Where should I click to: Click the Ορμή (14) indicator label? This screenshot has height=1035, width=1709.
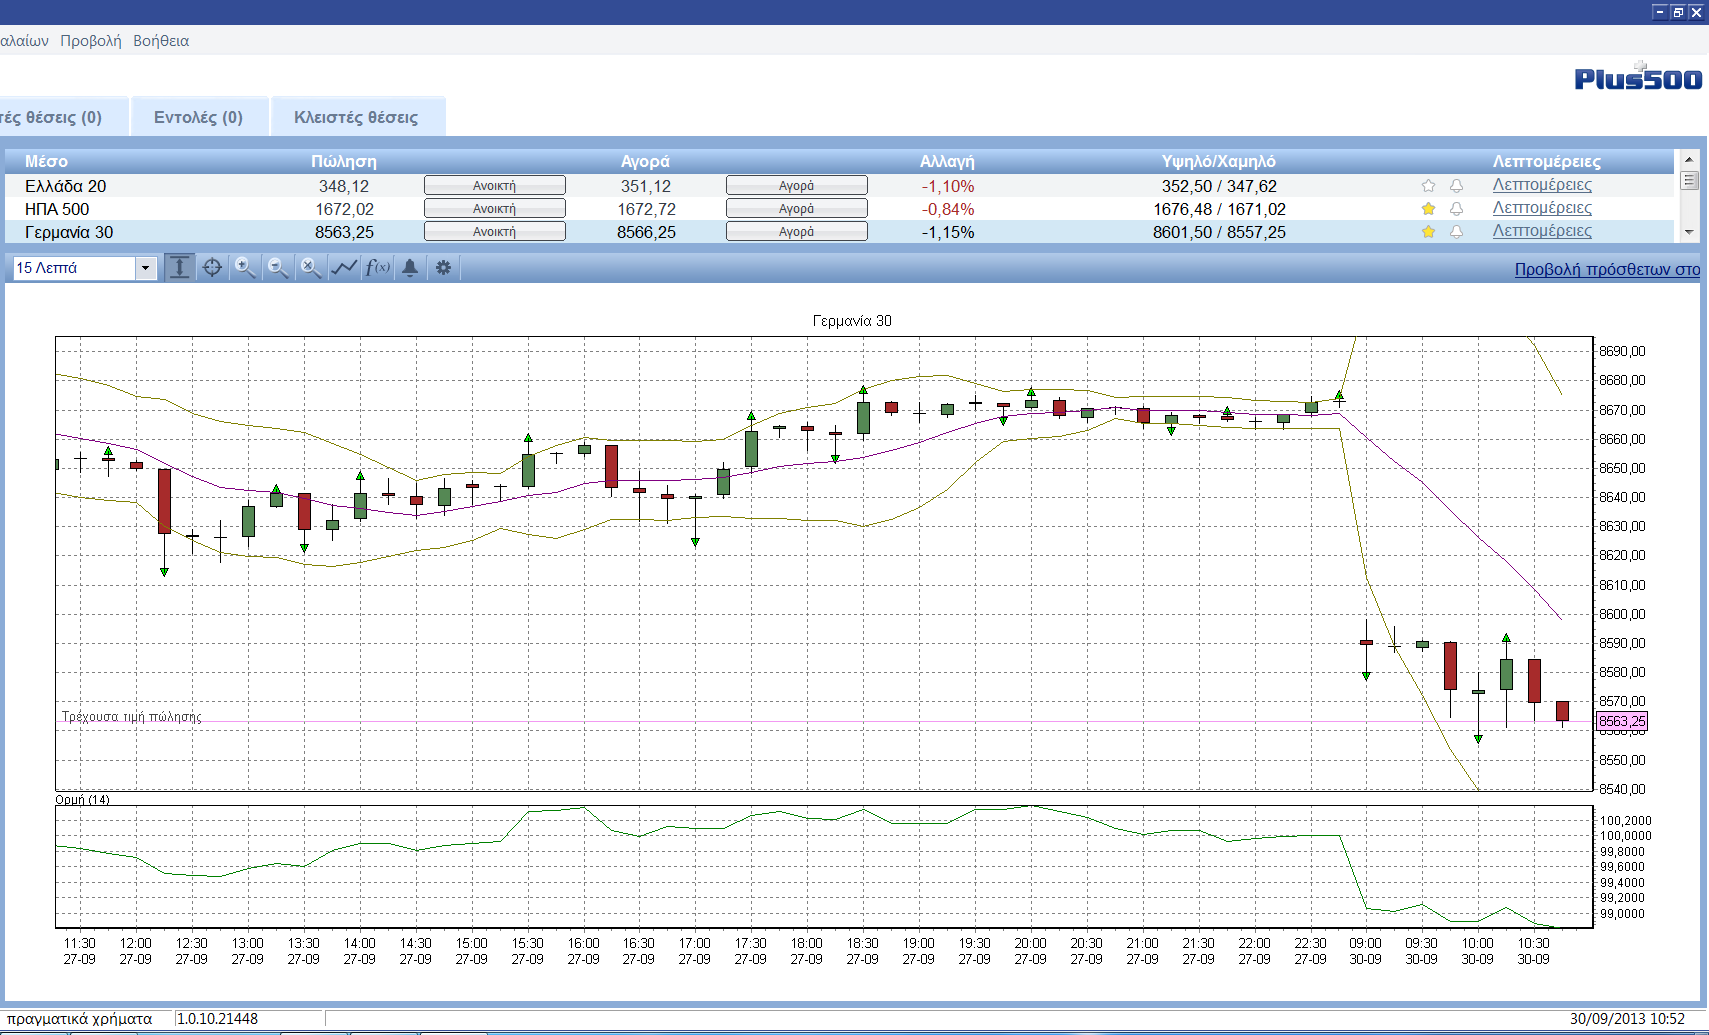[x=82, y=799]
